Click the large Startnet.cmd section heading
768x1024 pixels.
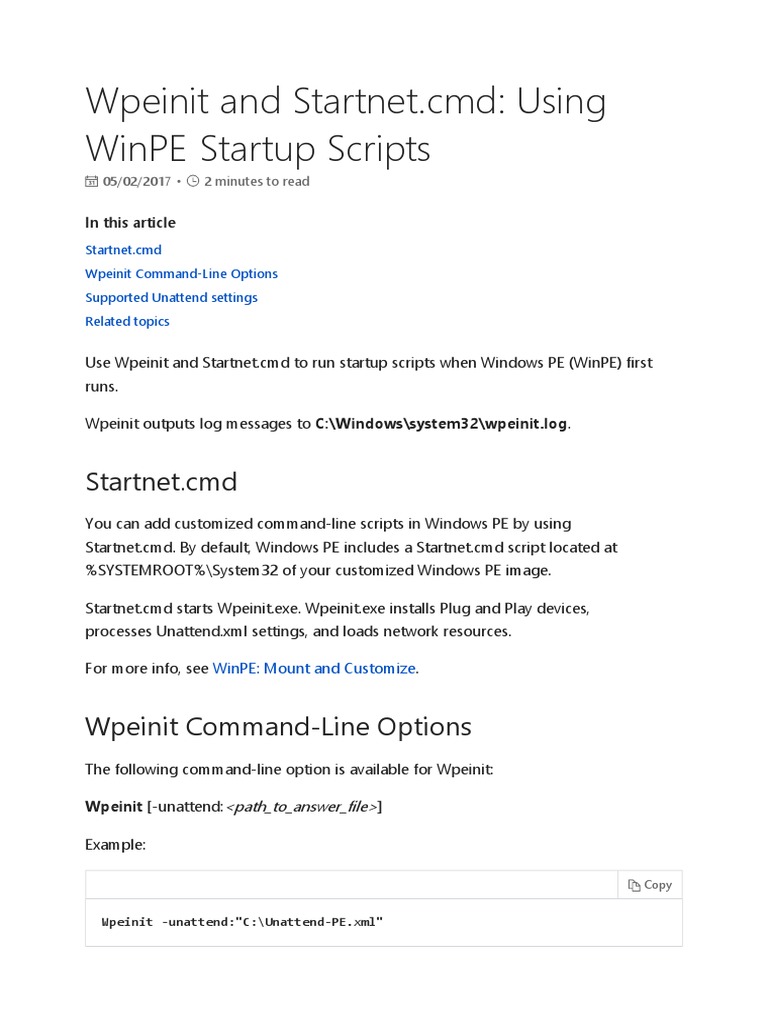(x=161, y=481)
